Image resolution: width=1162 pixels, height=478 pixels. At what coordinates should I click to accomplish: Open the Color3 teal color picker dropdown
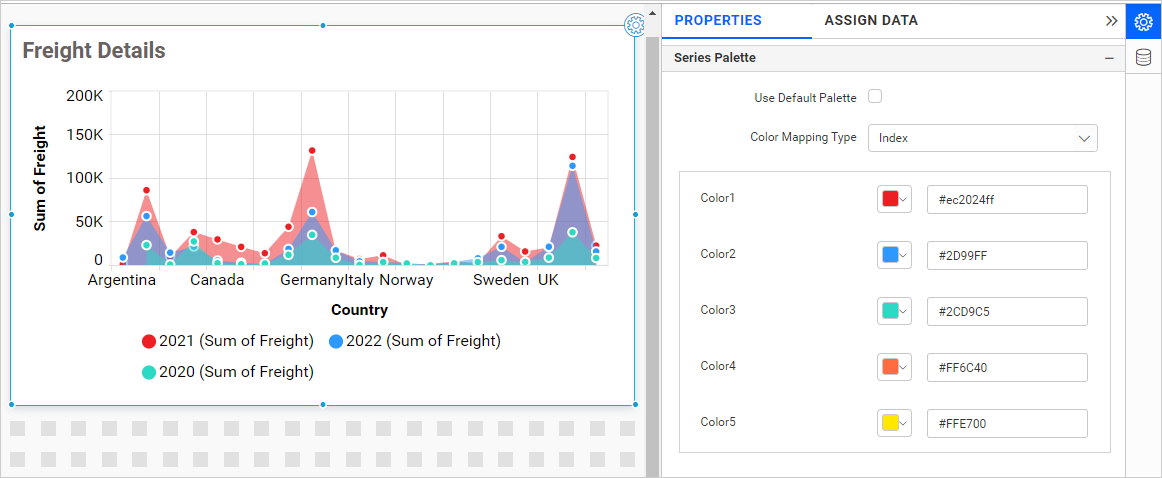coord(894,311)
